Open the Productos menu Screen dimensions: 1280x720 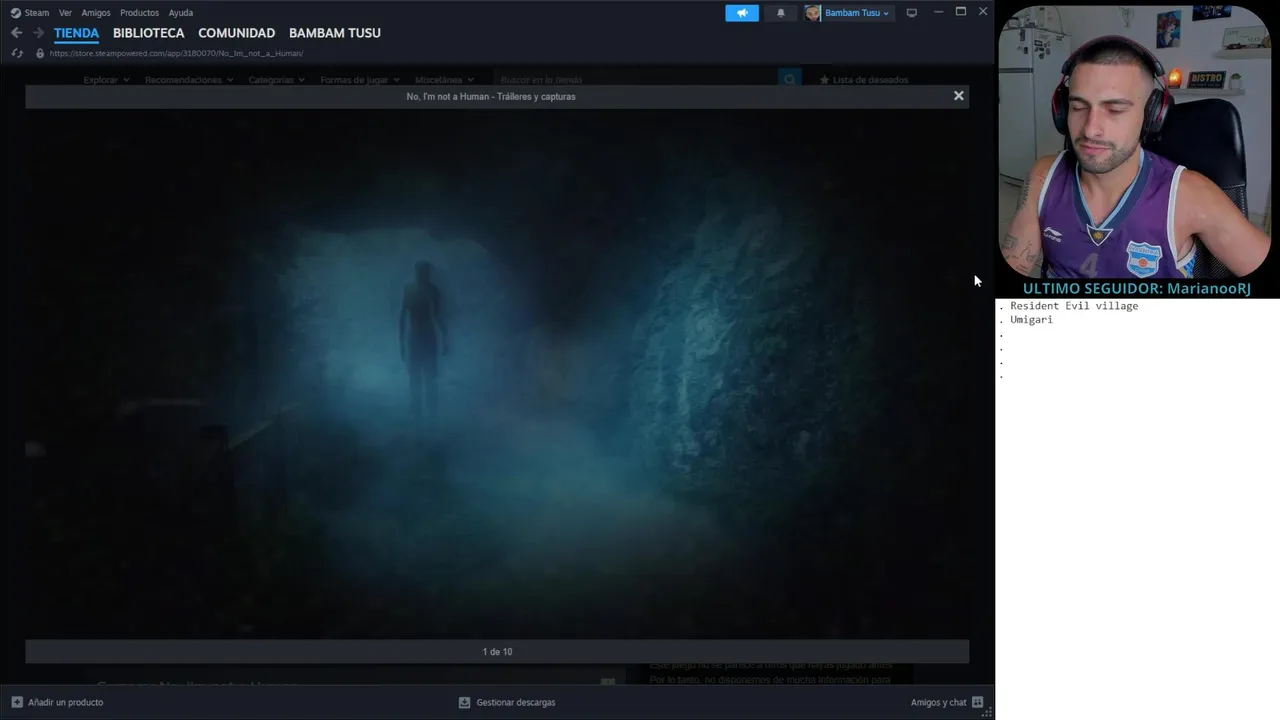(139, 13)
